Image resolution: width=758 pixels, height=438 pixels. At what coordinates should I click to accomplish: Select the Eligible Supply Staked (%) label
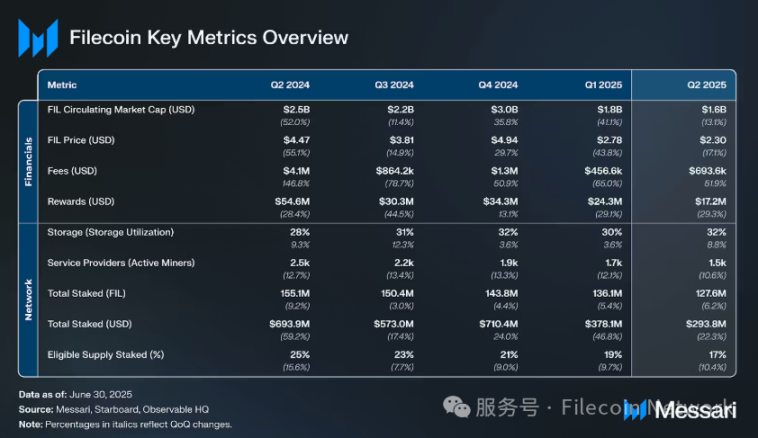(107, 354)
